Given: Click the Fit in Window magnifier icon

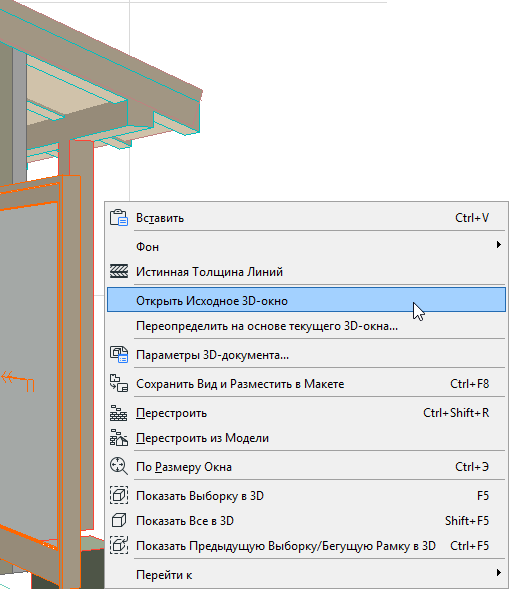Looking at the screenshot, I should click(x=119, y=466).
